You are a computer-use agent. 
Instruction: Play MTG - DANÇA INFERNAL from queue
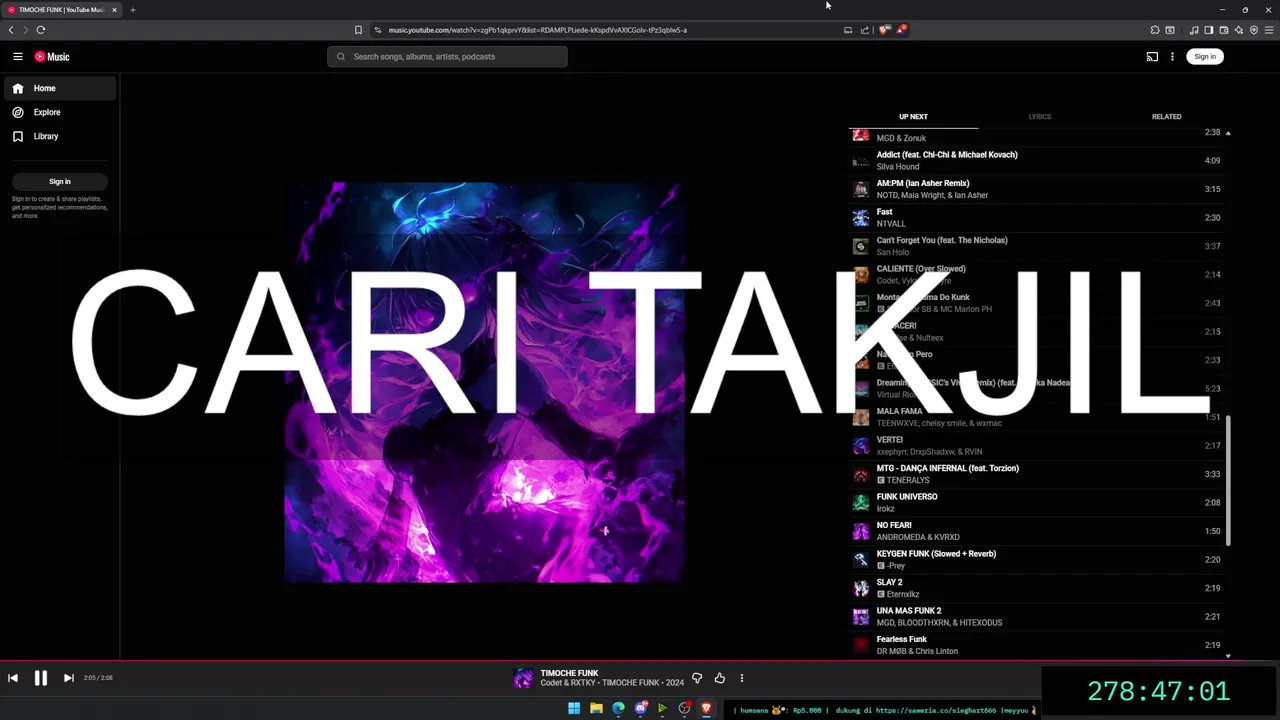click(1035, 474)
